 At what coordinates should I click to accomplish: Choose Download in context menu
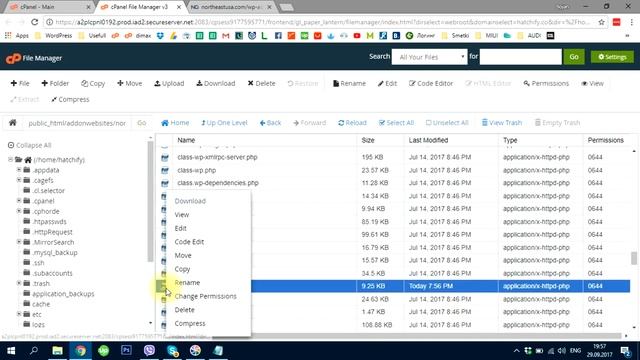point(190,201)
